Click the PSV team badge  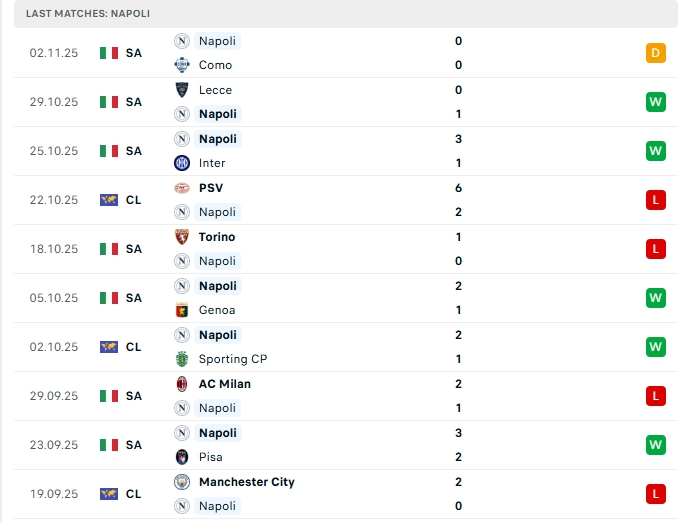point(182,188)
